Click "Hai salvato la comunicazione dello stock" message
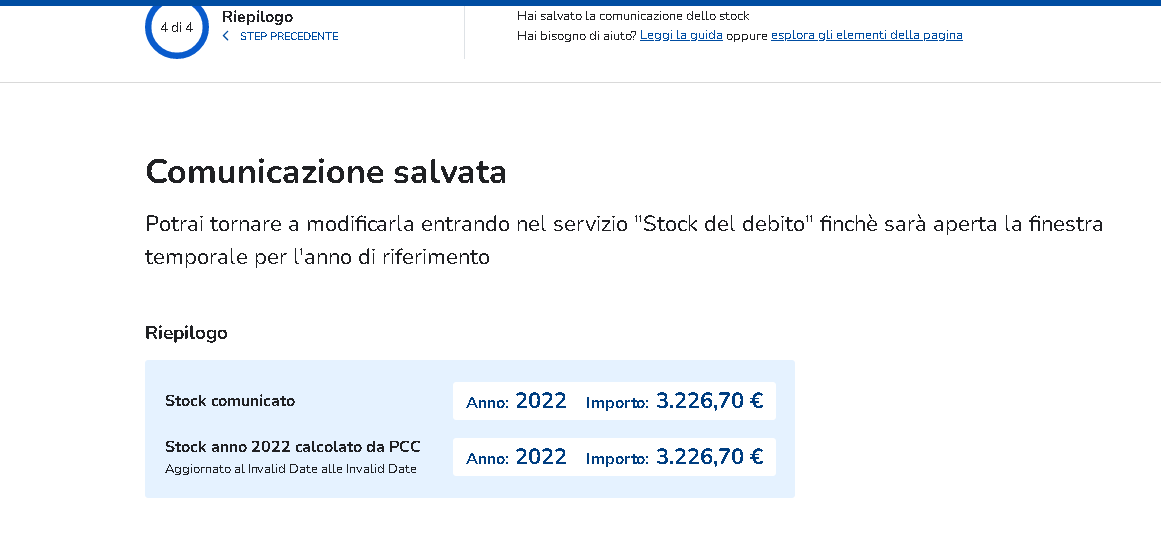 (633, 16)
